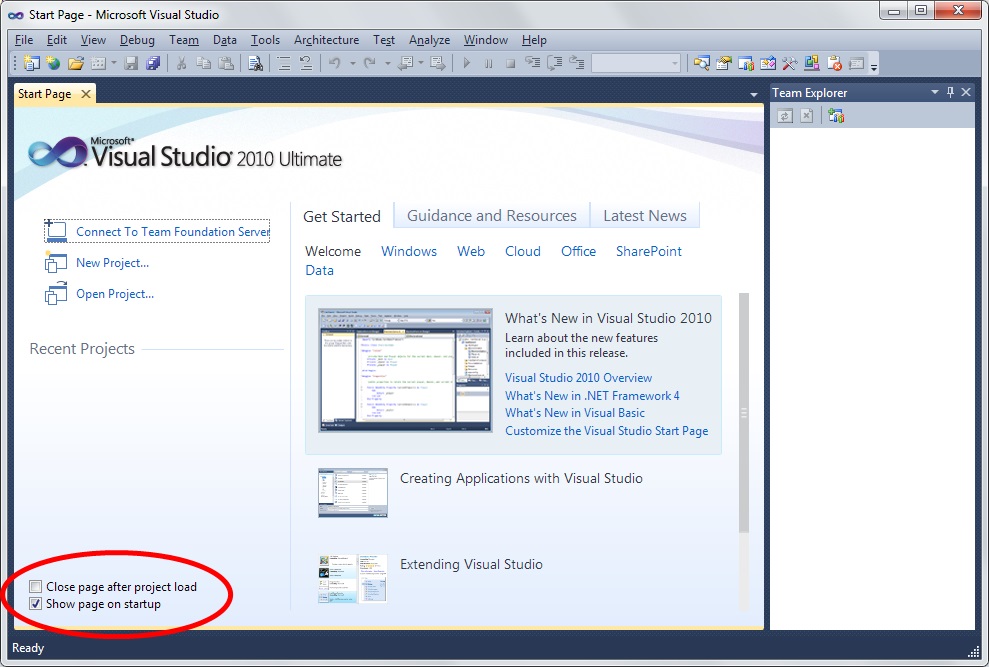Click the Open File folder icon
This screenshot has height=667, width=989.
(x=76, y=63)
